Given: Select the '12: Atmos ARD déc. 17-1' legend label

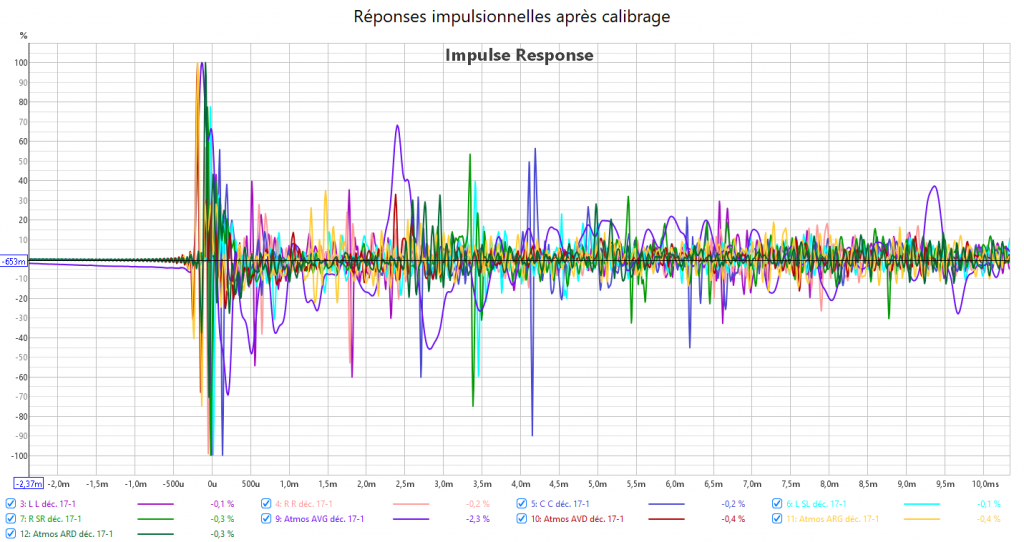Looking at the screenshot, I should click(66, 534).
